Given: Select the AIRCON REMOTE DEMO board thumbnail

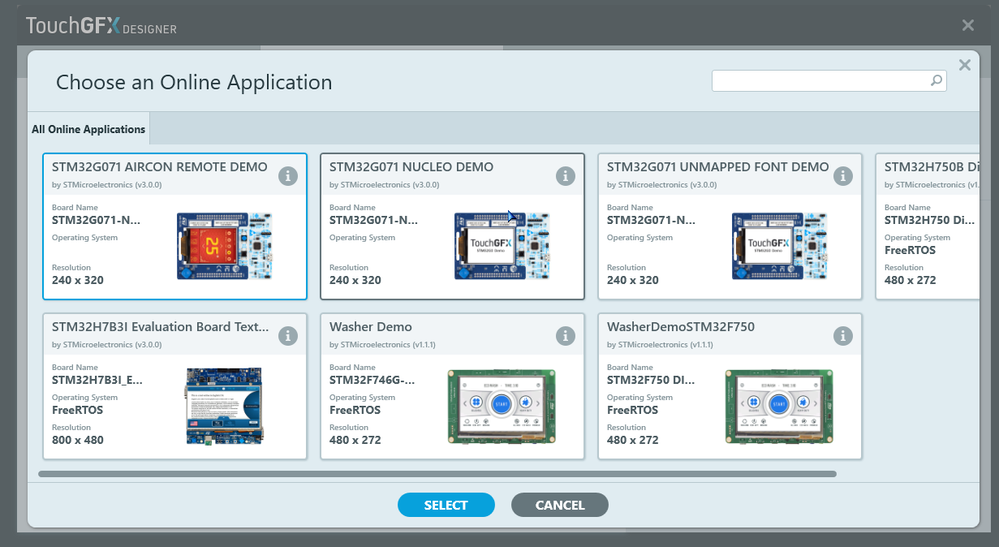Looking at the screenshot, I should tap(224, 246).
